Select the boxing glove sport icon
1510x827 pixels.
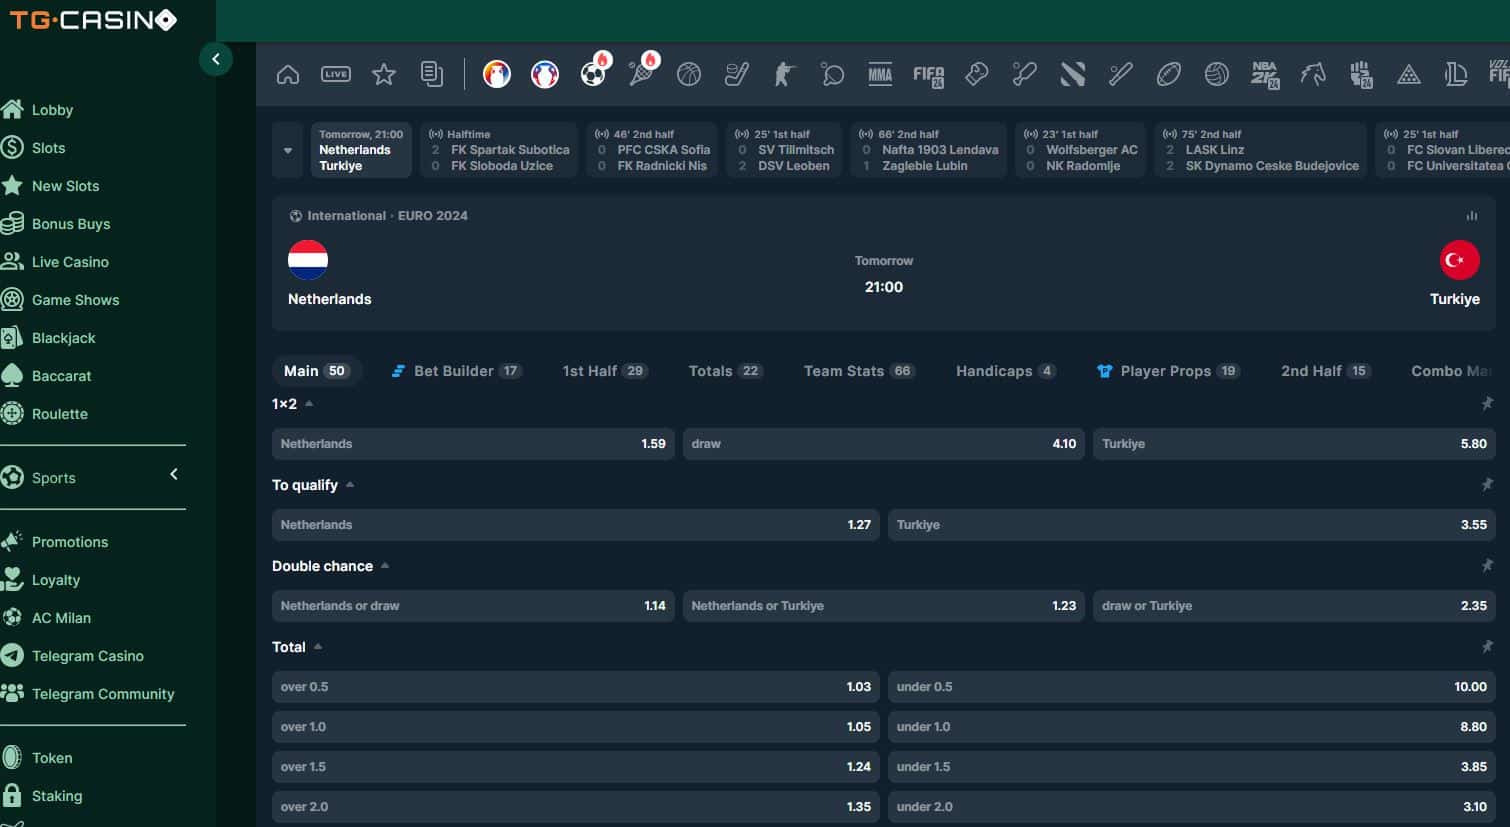(977, 74)
